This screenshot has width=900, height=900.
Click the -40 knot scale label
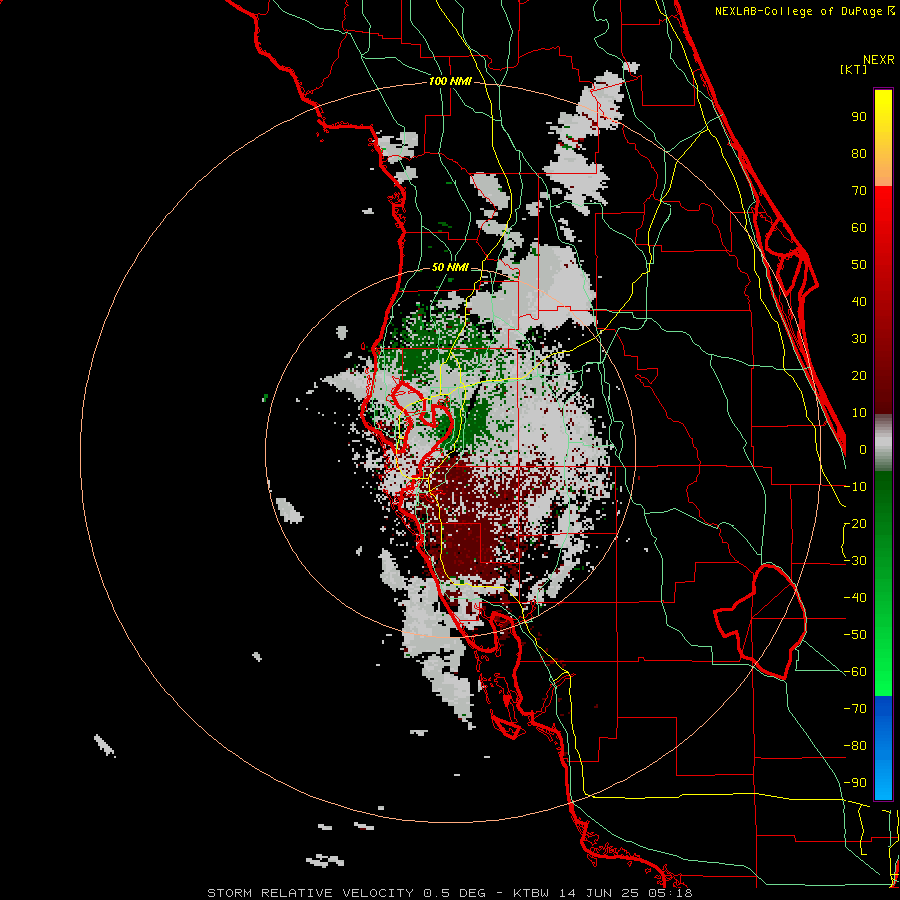[856, 598]
